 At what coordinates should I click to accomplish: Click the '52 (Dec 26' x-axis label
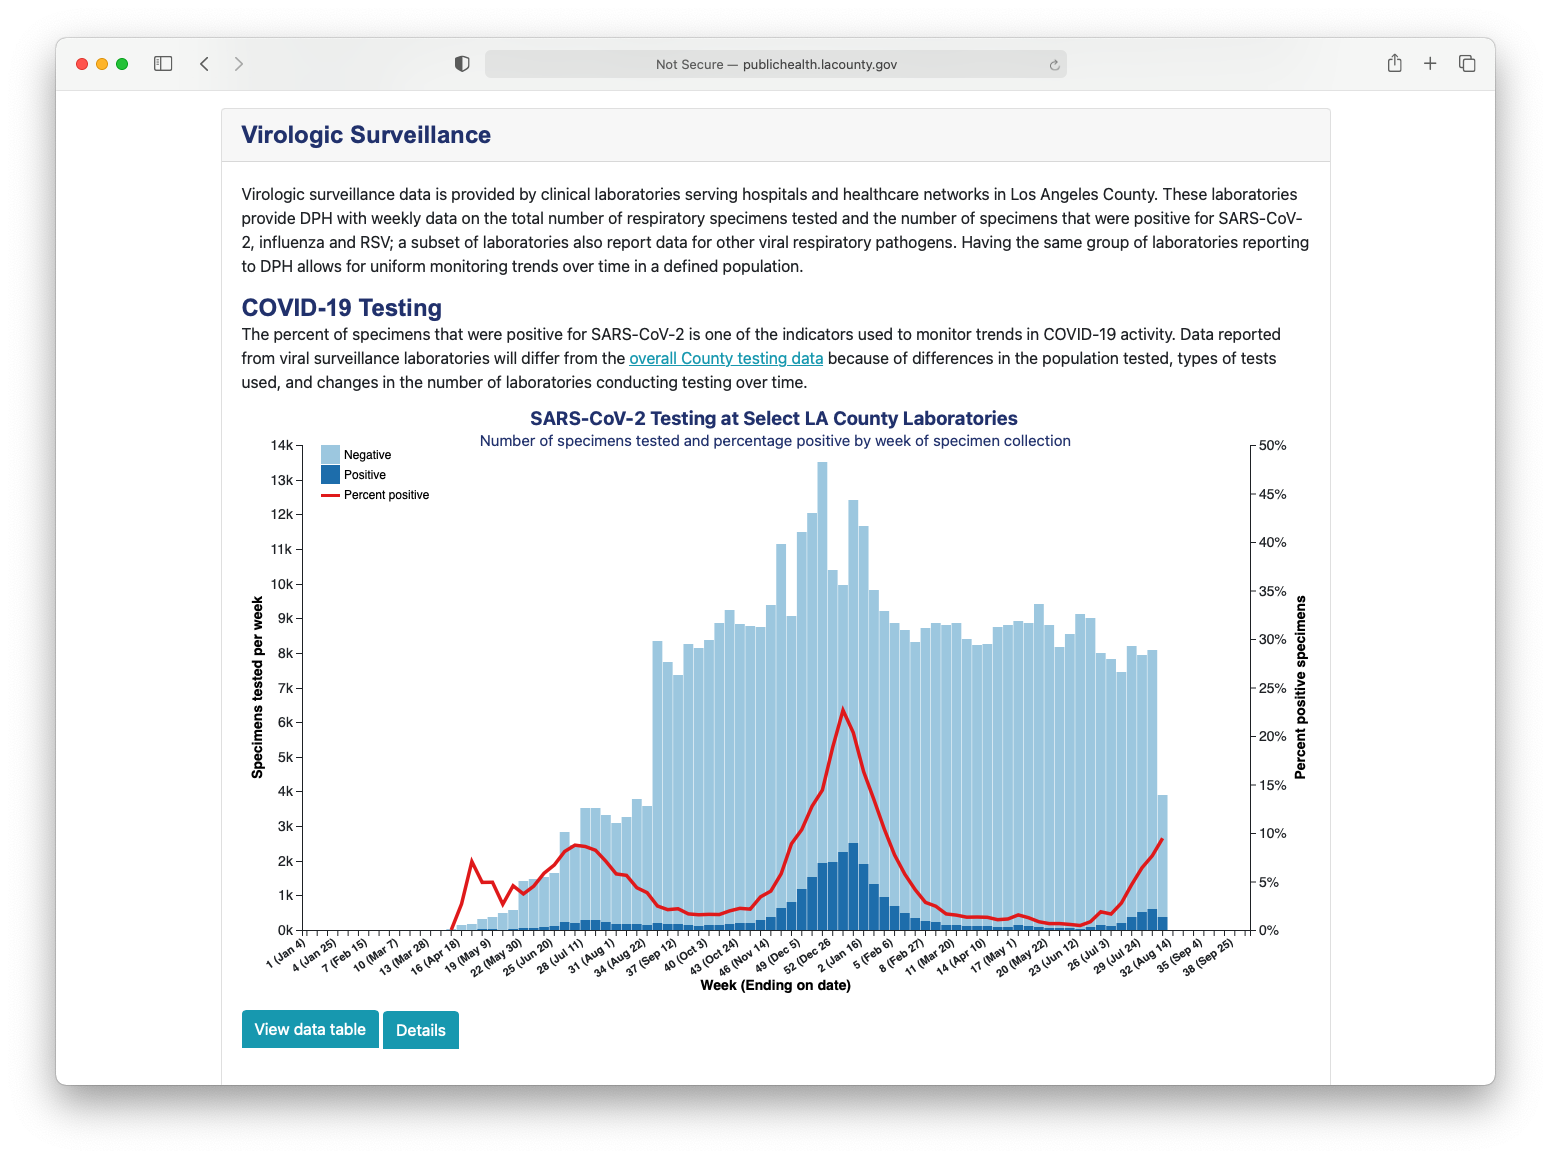pos(807,955)
